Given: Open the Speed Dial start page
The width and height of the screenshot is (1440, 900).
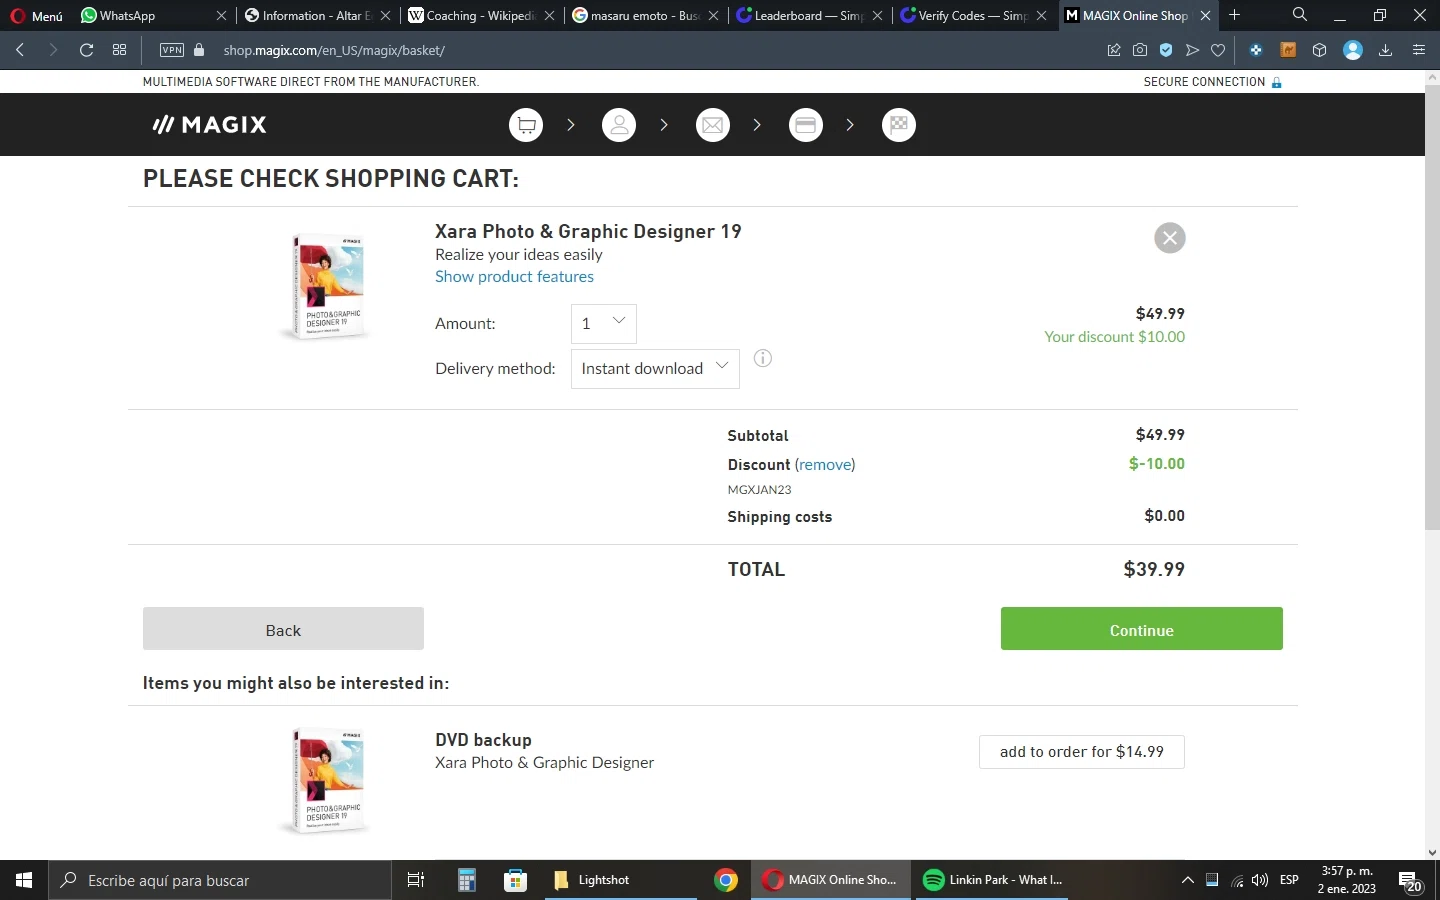Looking at the screenshot, I should click(x=119, y=50).
